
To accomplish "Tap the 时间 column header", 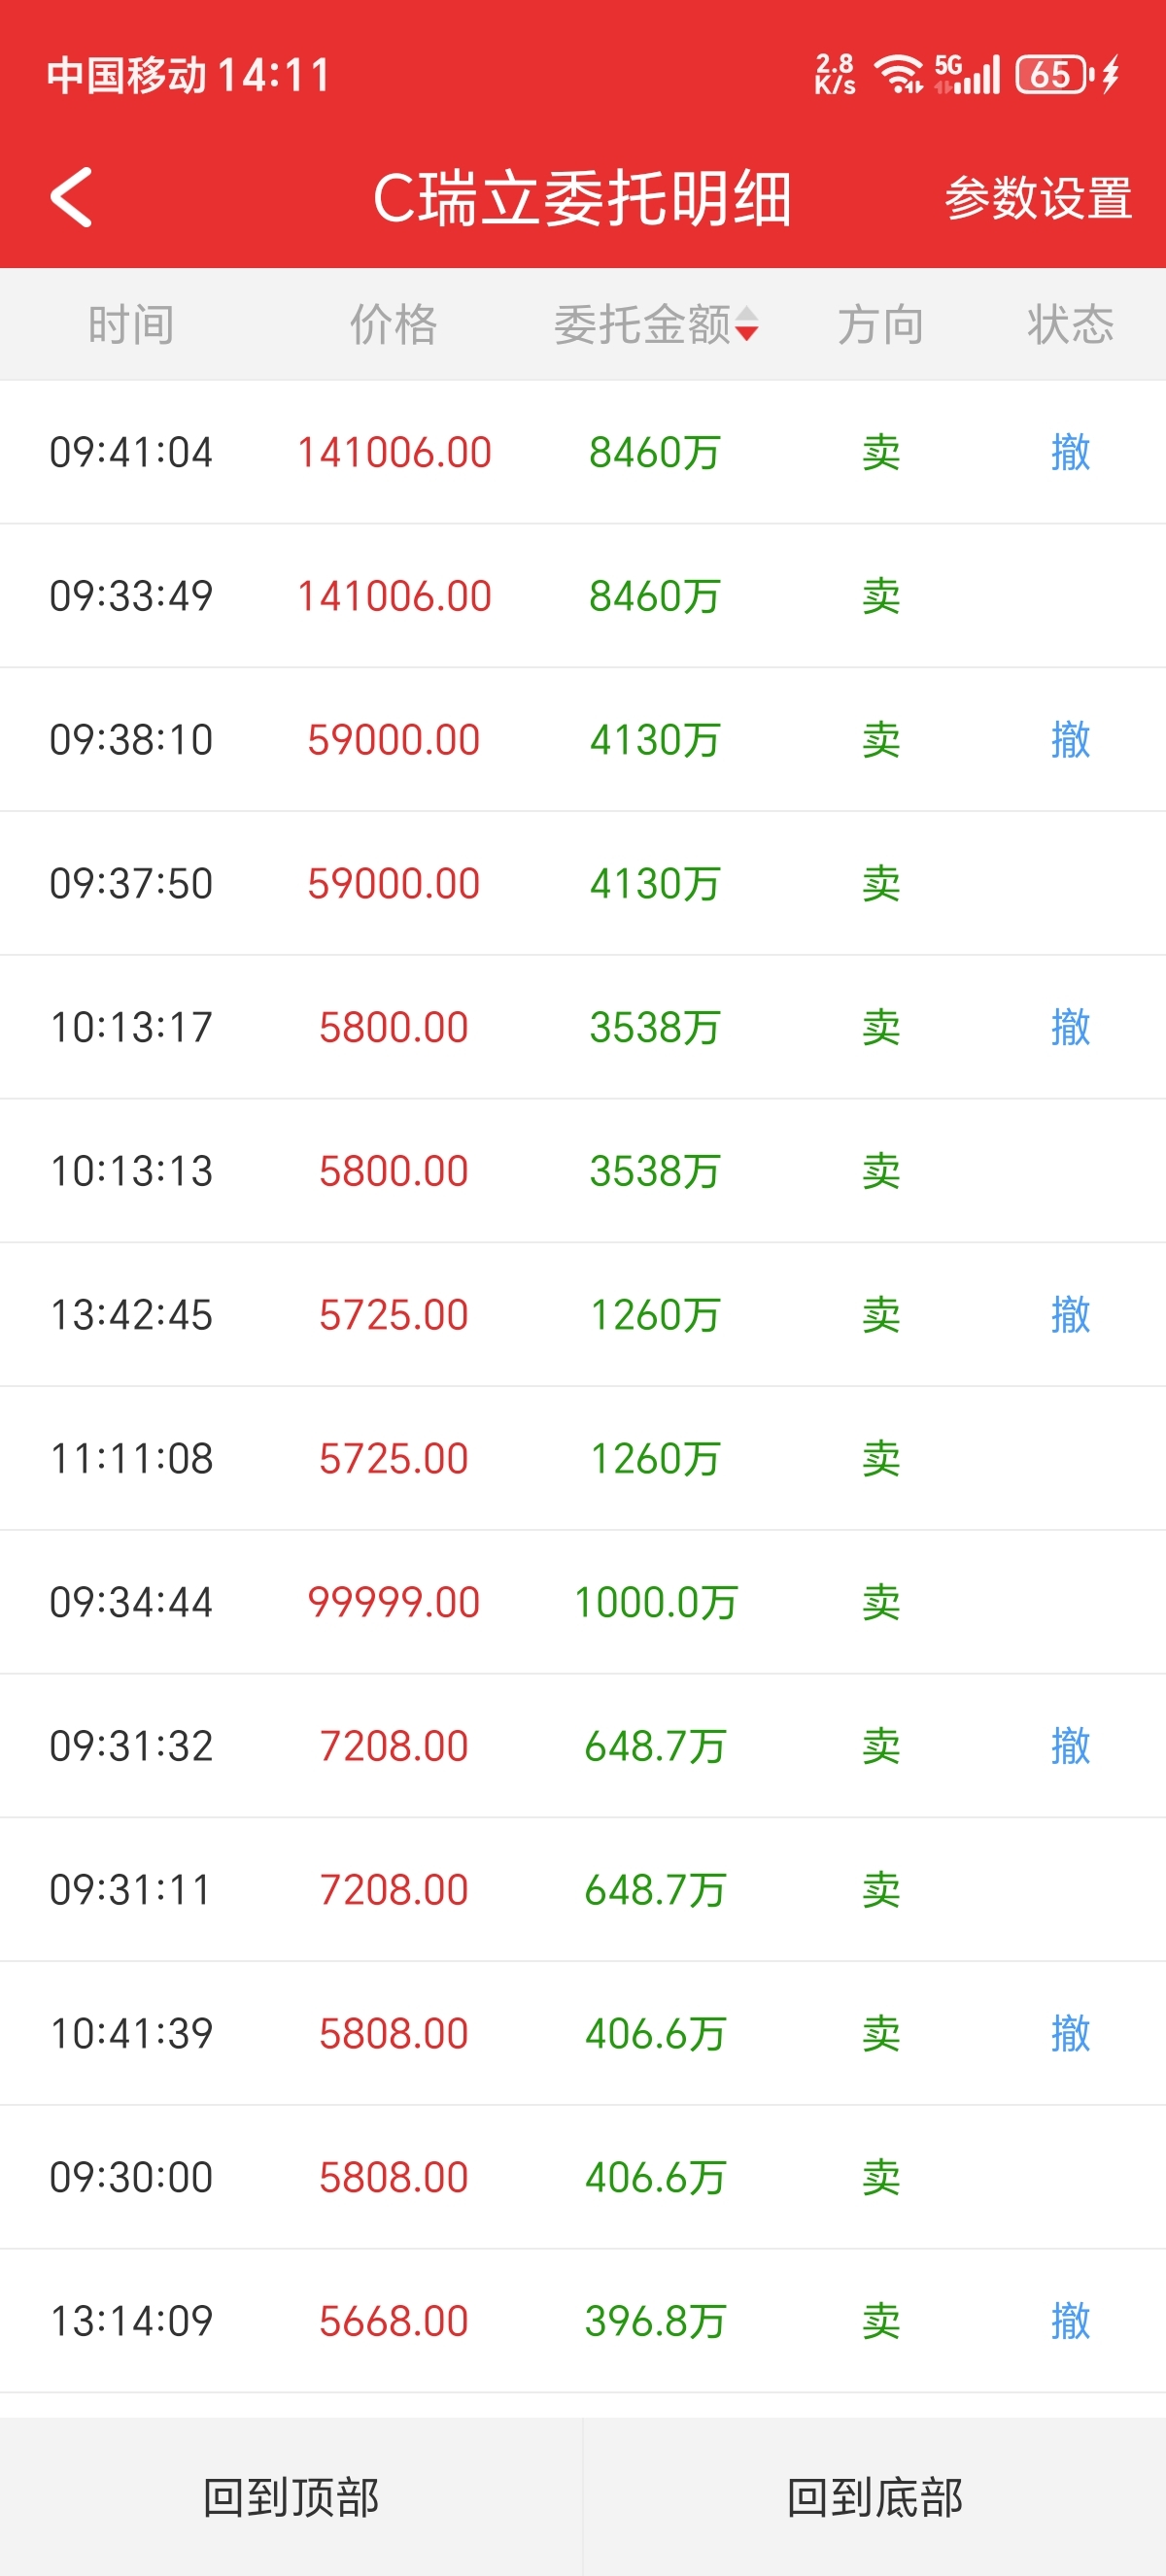I will pyautogui.click(x=131, y=325).
